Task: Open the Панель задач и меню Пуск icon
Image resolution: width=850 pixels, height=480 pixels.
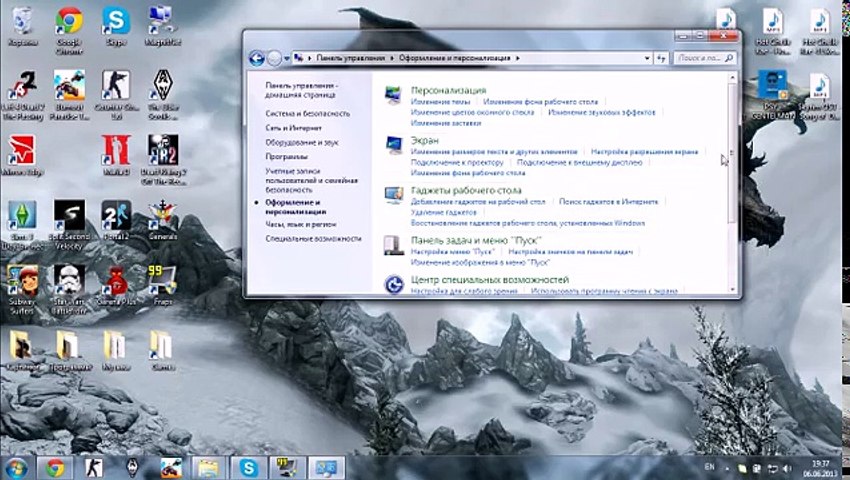Action: [394, 245]
